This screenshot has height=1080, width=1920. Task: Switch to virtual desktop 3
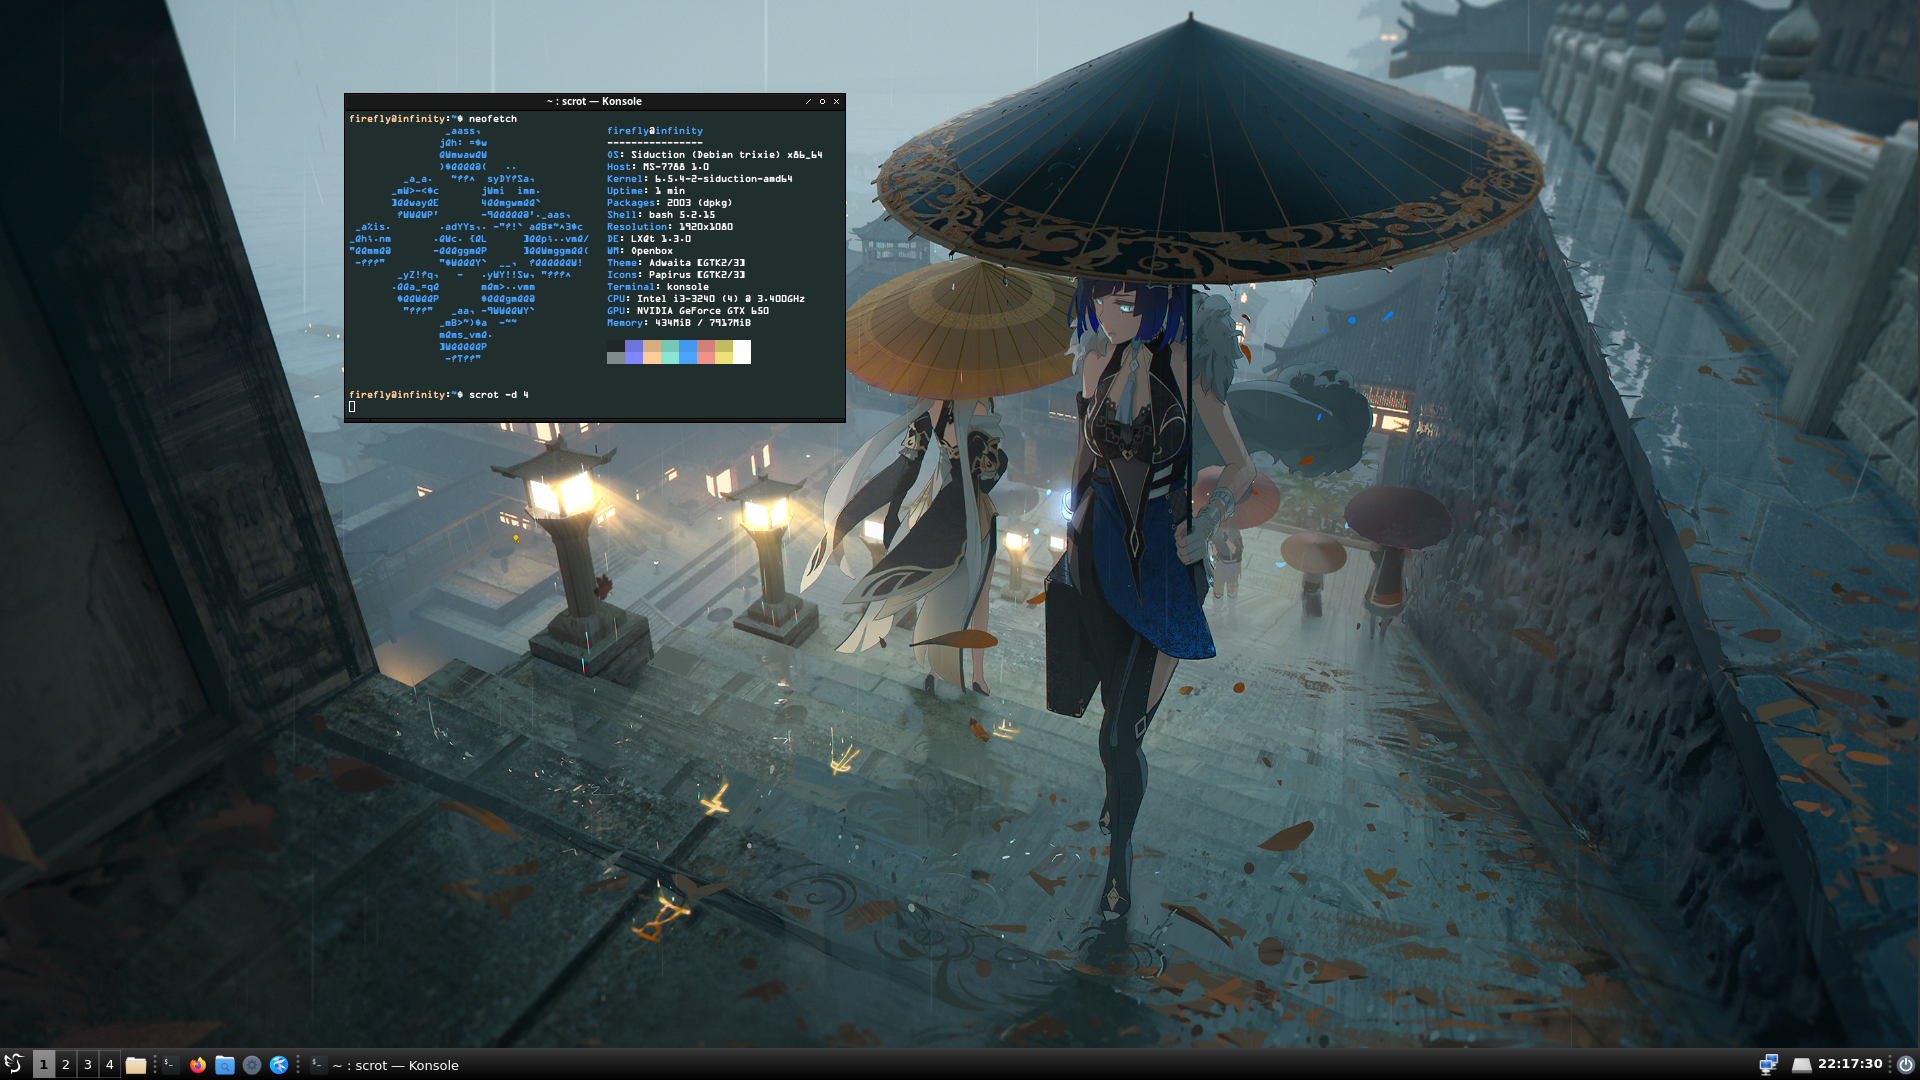(88, 1065)
